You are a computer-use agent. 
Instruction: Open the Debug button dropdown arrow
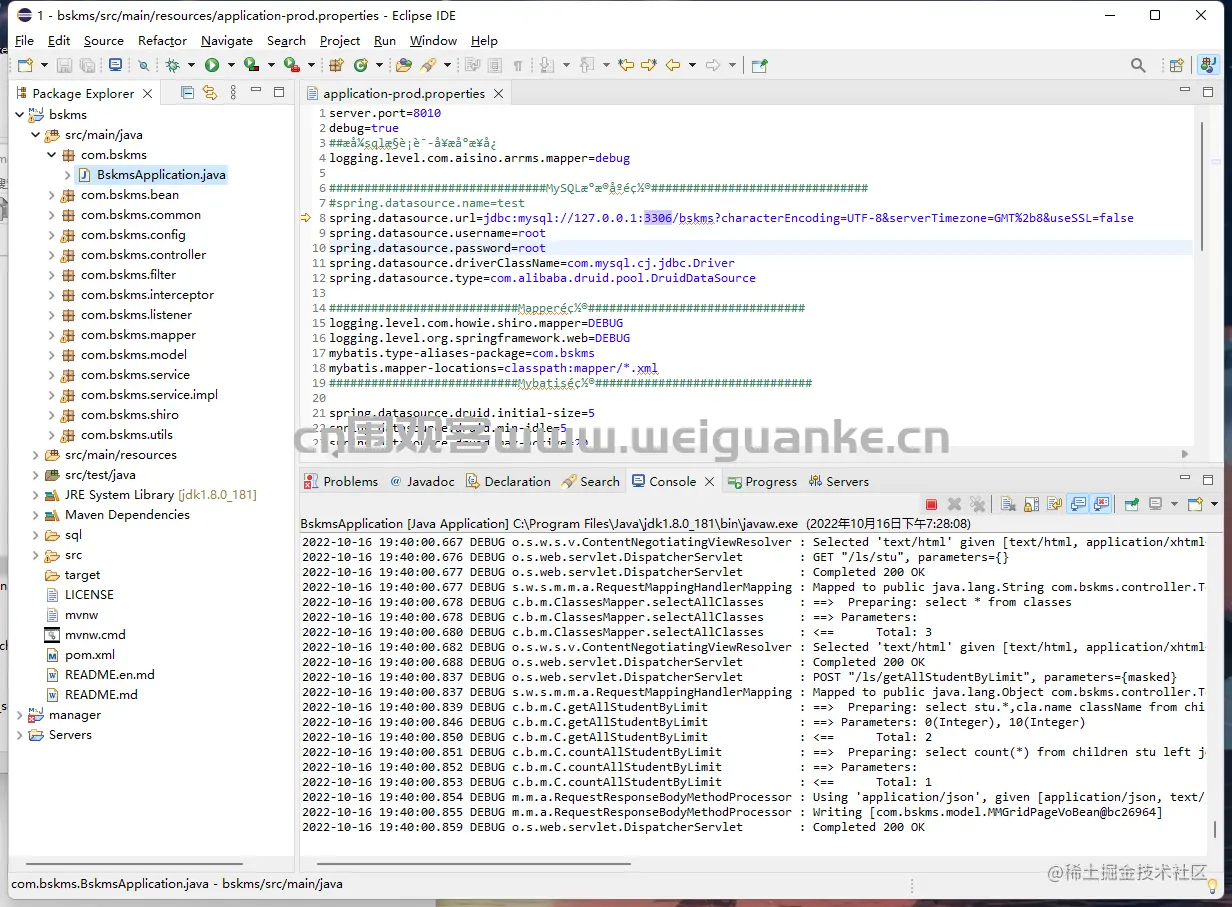[191, 65]
